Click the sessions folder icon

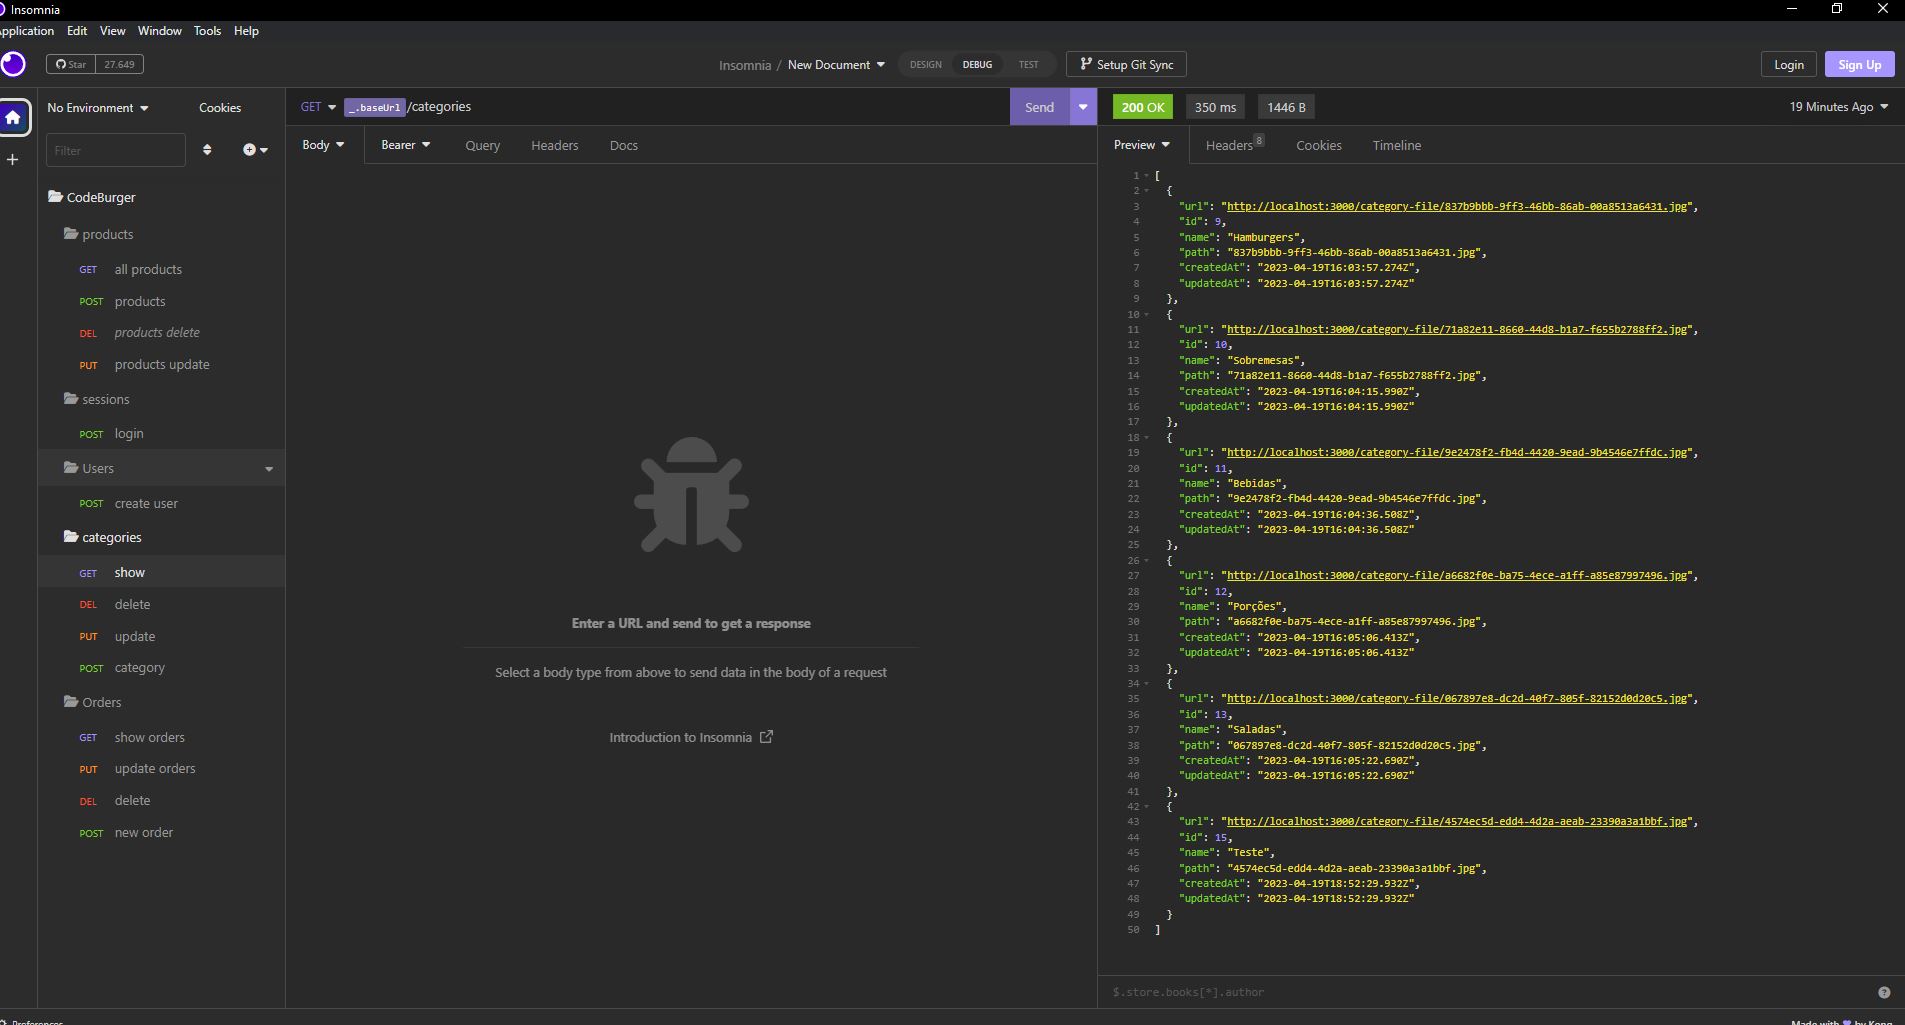click(71, 399)
